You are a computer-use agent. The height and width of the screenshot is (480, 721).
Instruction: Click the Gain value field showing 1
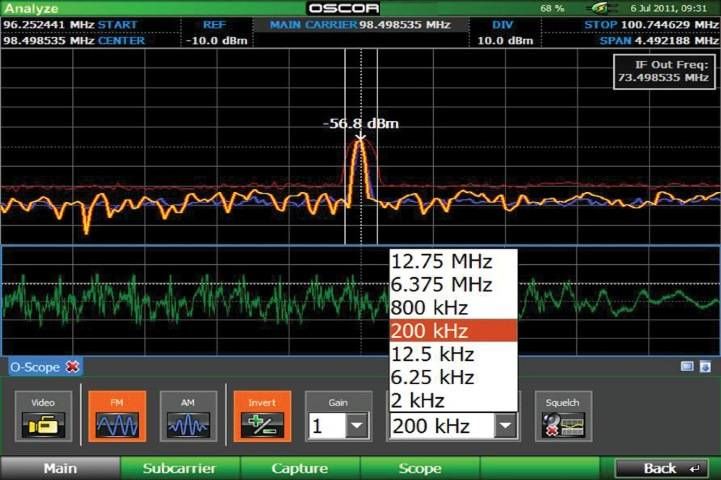coord(327,426)
